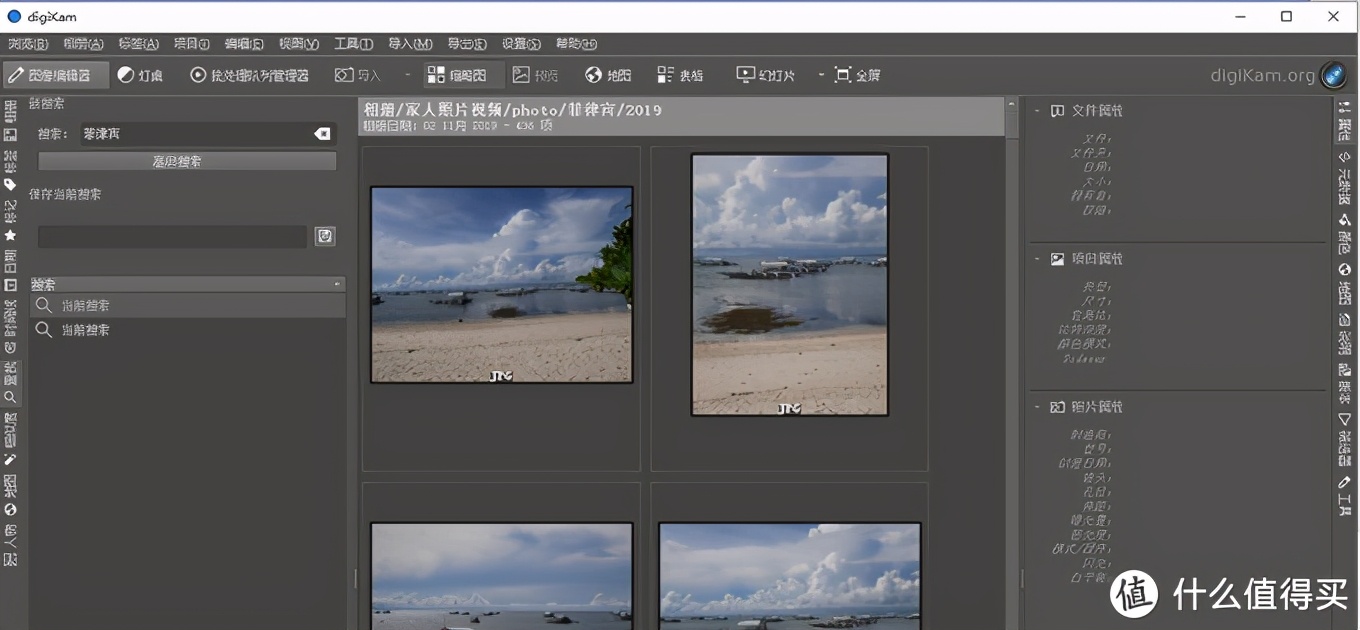Screen dimensions: 1360x630
Task: Open the Settings (设置) menu
Action: click(520, 44)
